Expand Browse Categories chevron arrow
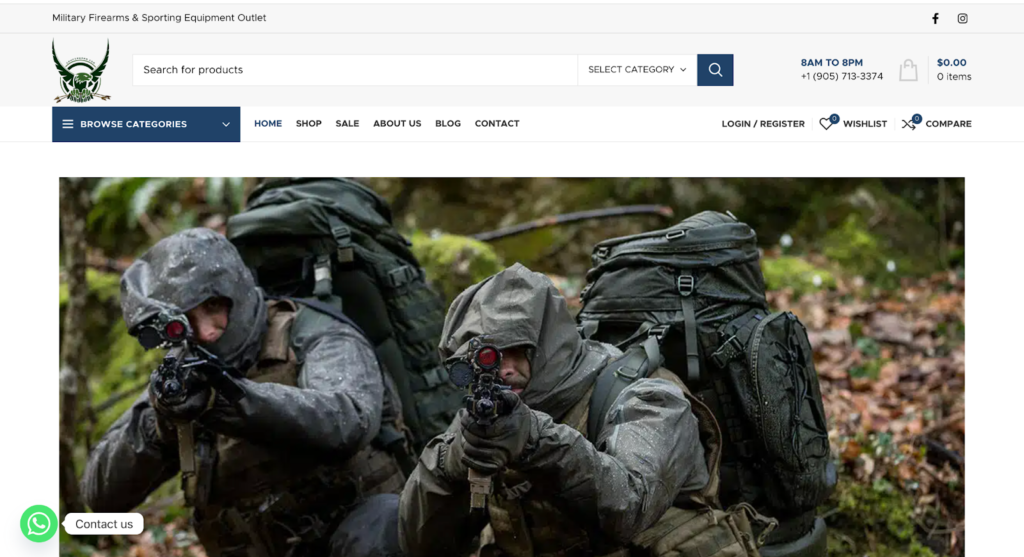The height and width of the screenshot is (557, 1024). click(226, 124)
